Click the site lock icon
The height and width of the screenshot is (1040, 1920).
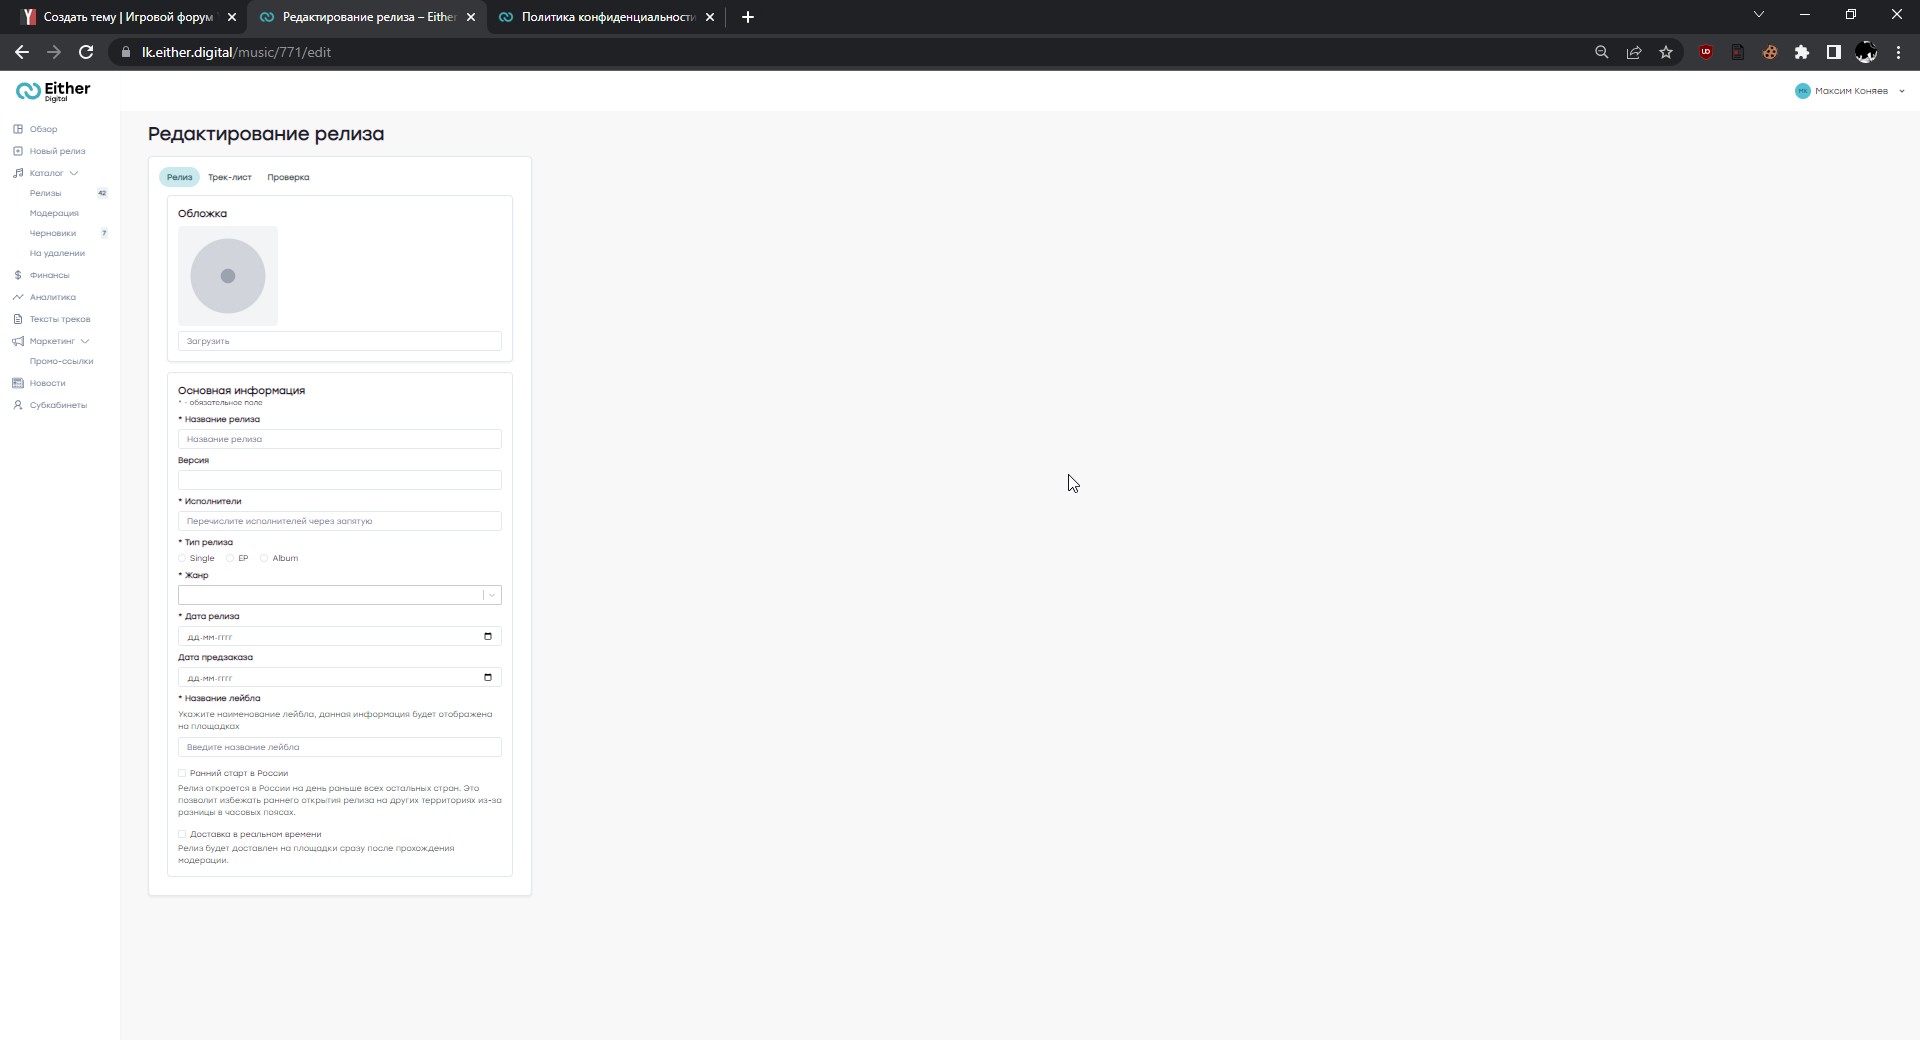[x=126, y=52]
